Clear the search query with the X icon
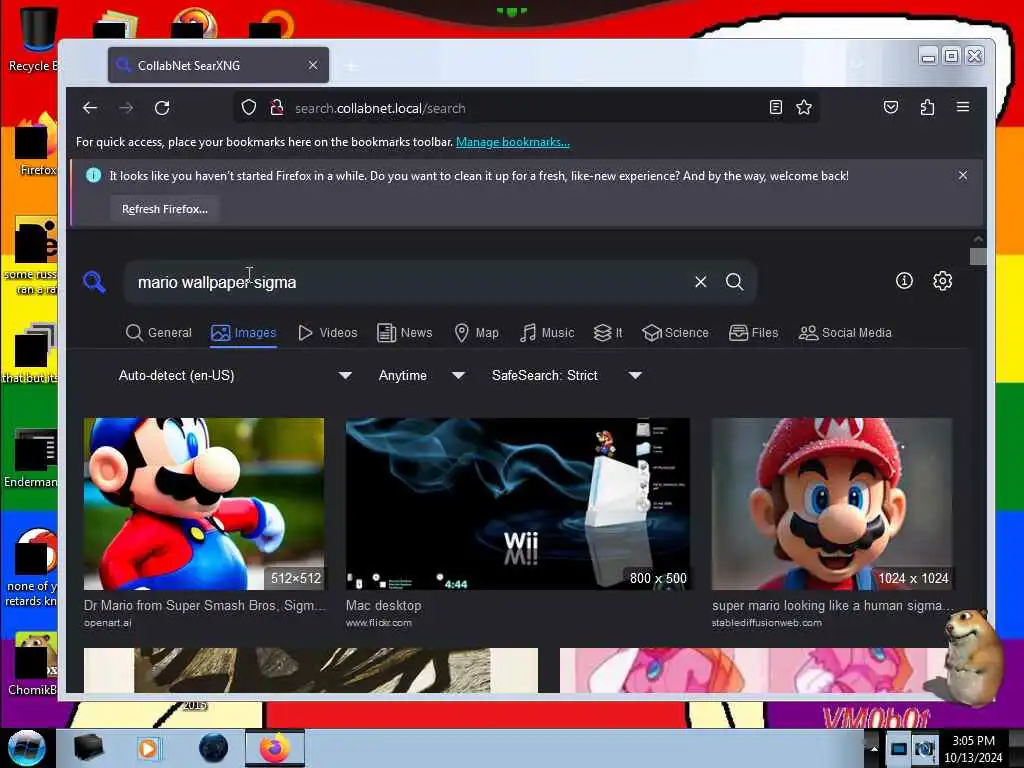The height and width of the screenshot is (768, 1024). [701, 281]
